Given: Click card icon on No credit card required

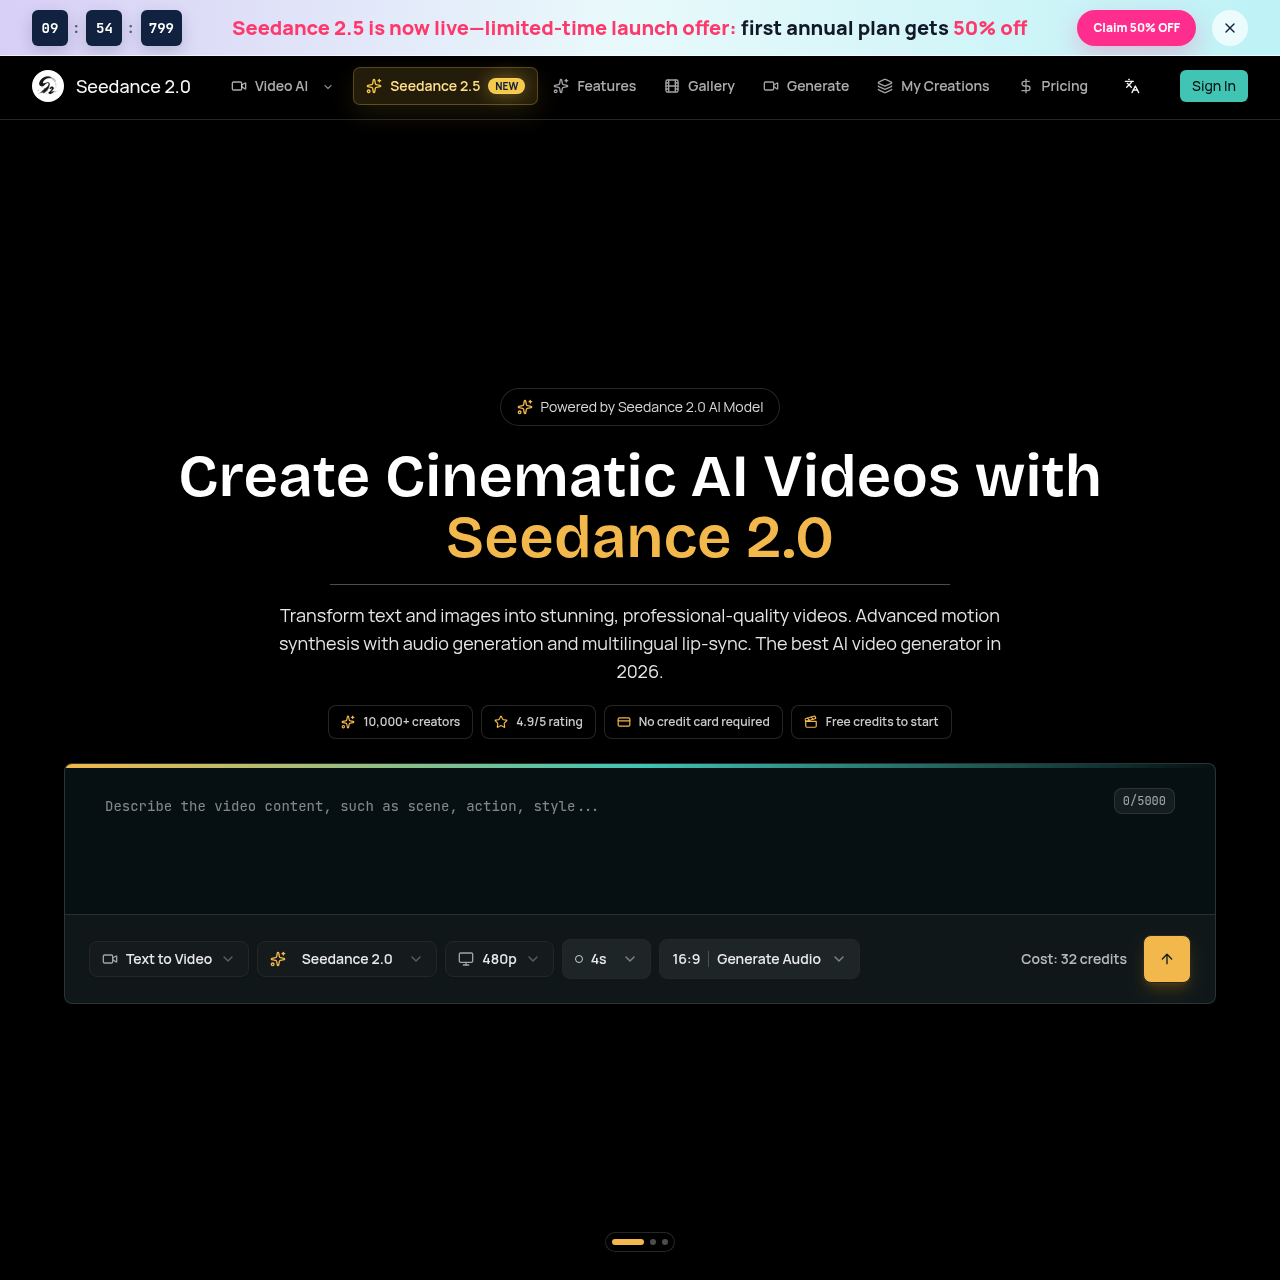Looking at the screenshot, I should tap(624, 722).
